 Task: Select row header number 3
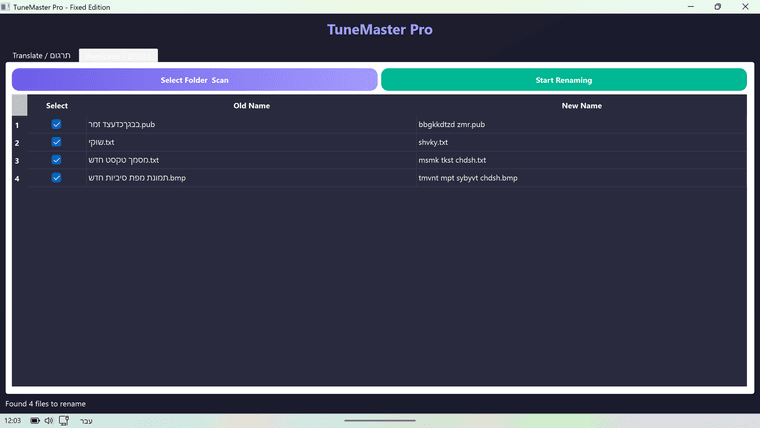pyautogui.click(x=18, y=160)
